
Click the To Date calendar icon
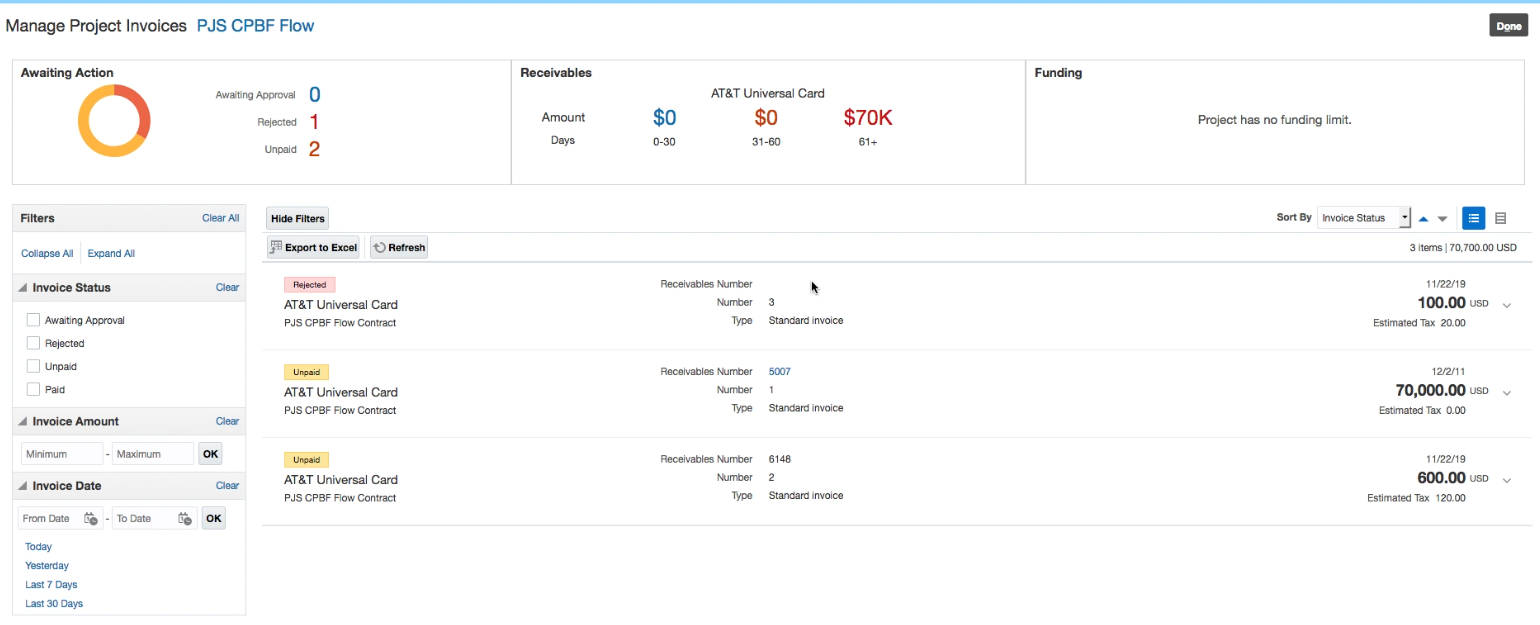[x=184, y=518]
